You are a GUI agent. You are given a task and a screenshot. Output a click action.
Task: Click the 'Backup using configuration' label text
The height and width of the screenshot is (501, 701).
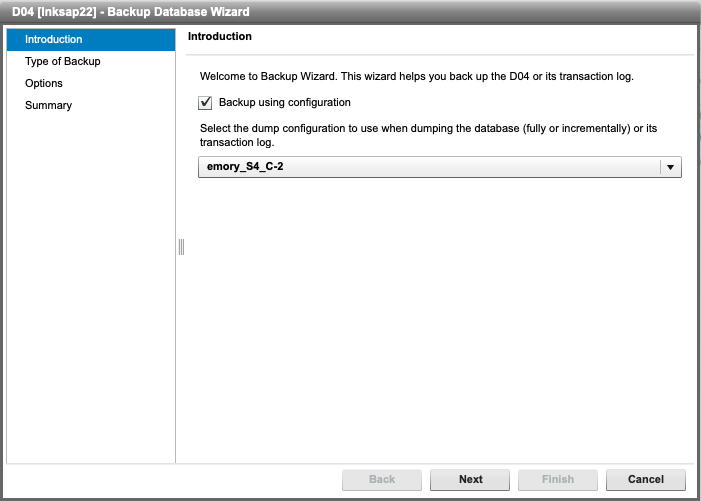pos(284,103)
